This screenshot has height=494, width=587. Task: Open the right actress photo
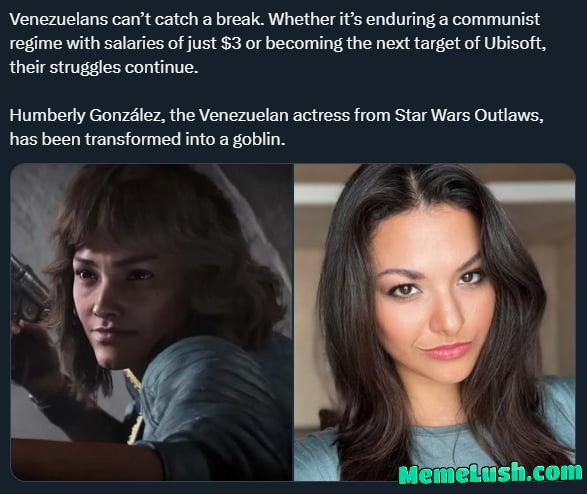coord(435,322)
